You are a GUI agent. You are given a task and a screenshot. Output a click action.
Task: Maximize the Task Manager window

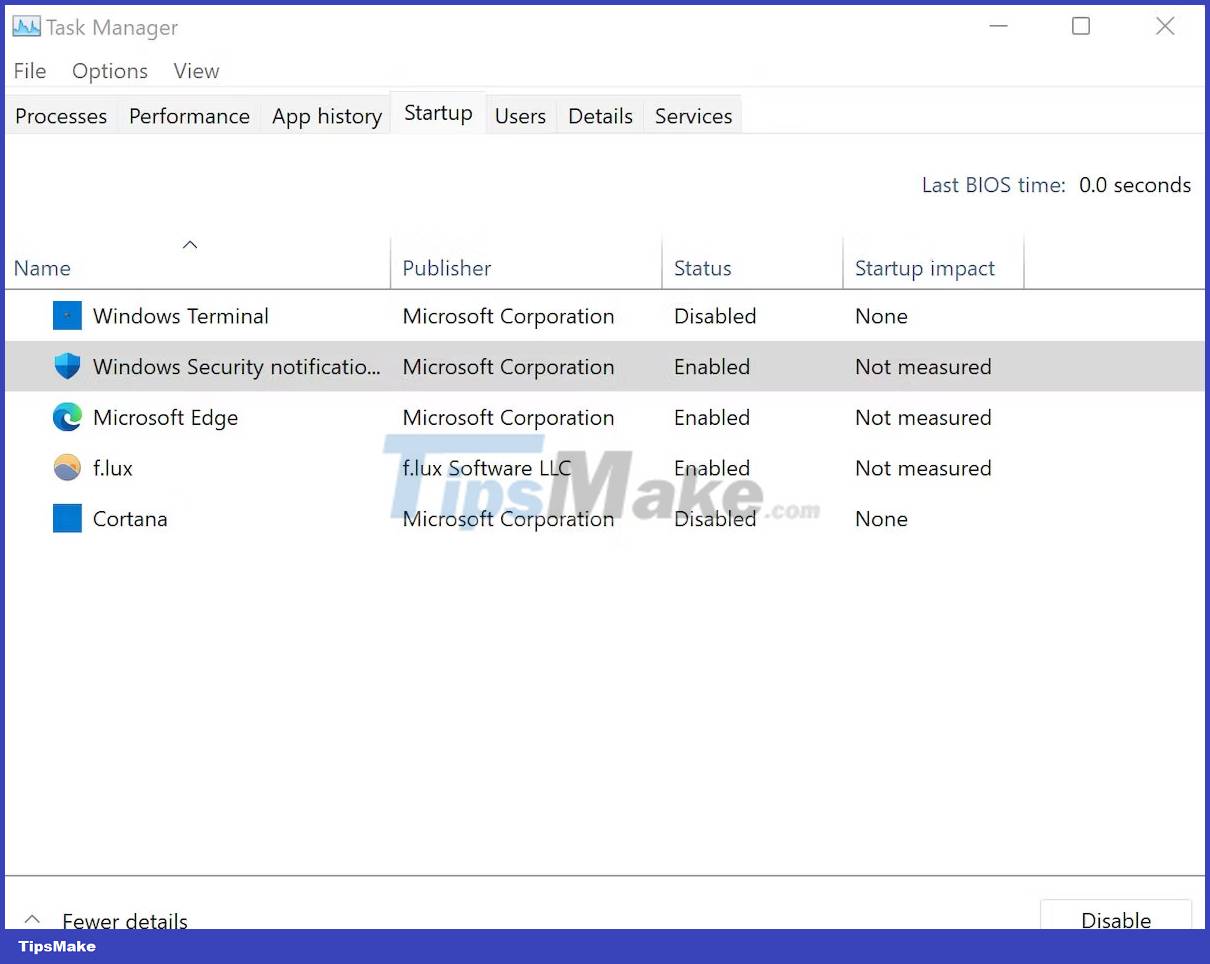click(1081, 26)
